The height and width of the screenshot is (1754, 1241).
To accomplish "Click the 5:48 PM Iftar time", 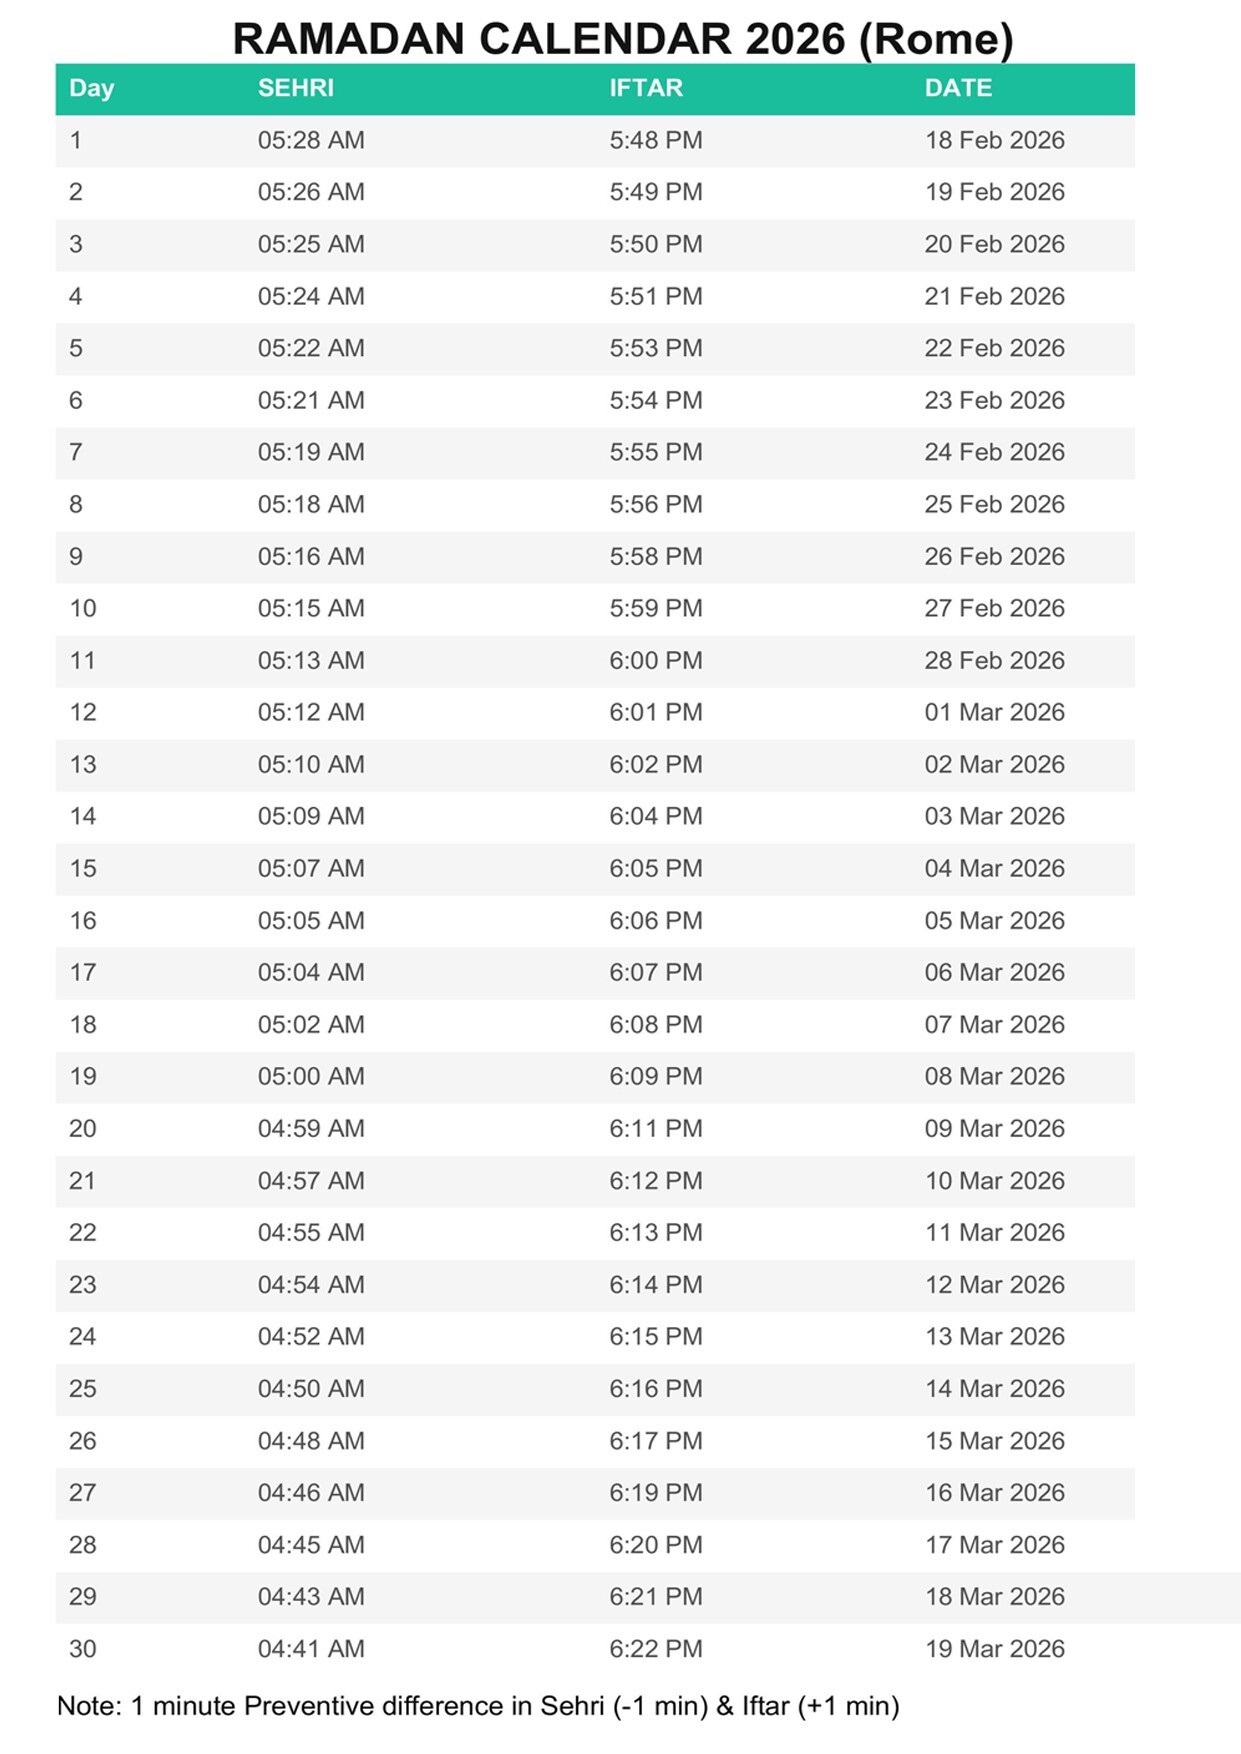I will pos(656,140).
